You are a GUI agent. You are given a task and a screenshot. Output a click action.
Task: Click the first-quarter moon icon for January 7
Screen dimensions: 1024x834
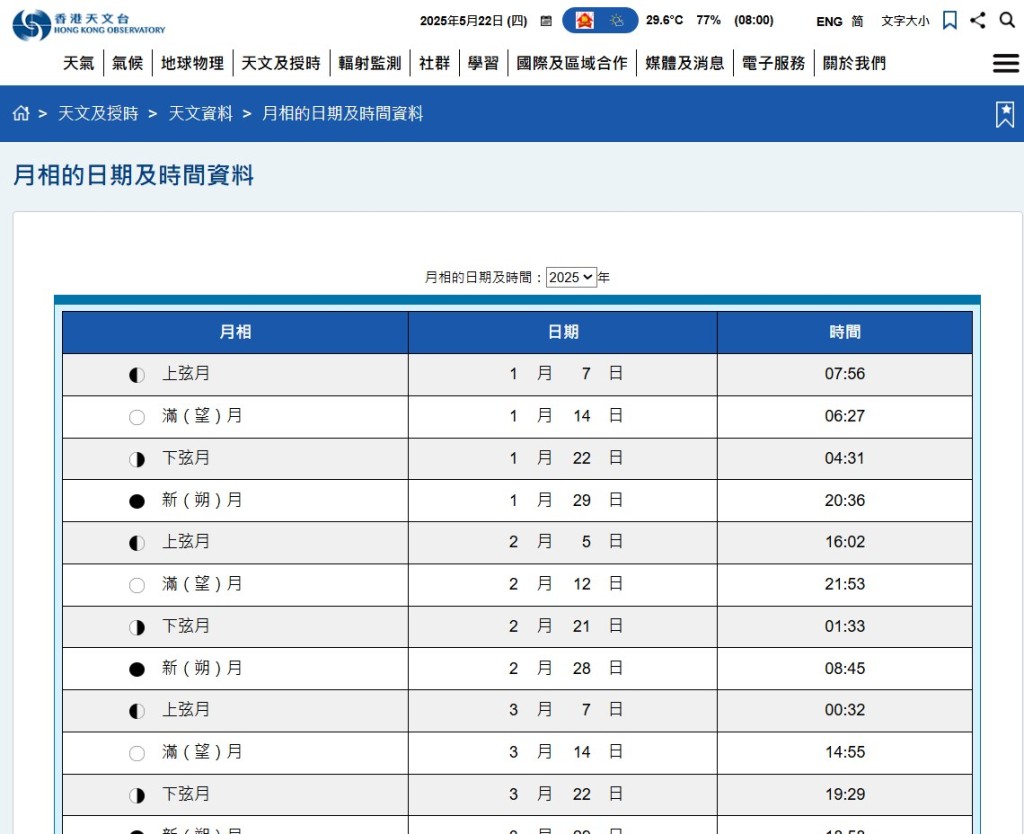click(x=136, y=375)
